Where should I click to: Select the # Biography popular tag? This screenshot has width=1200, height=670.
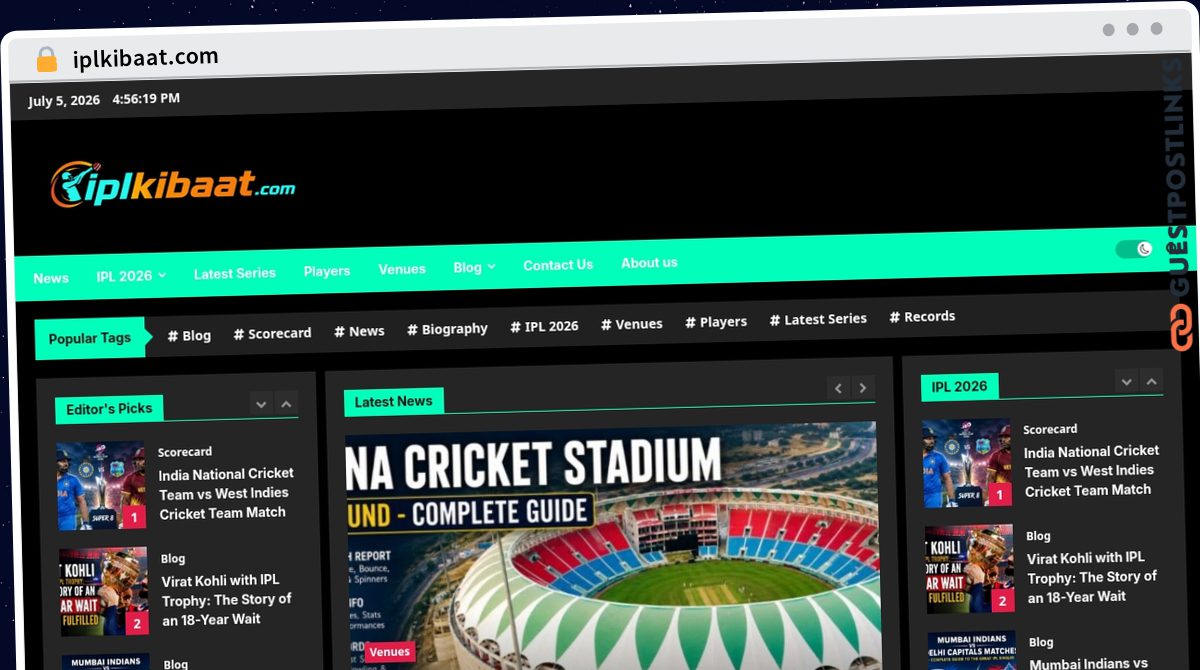pyautogui.click(x=447, y=329)
